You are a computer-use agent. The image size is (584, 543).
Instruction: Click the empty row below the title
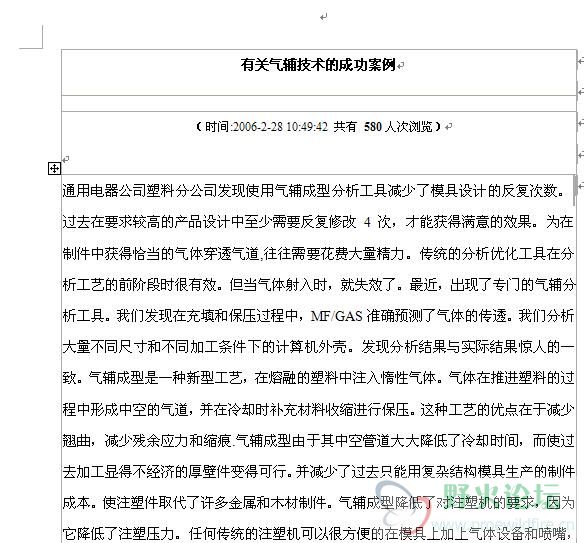point(319,104)
